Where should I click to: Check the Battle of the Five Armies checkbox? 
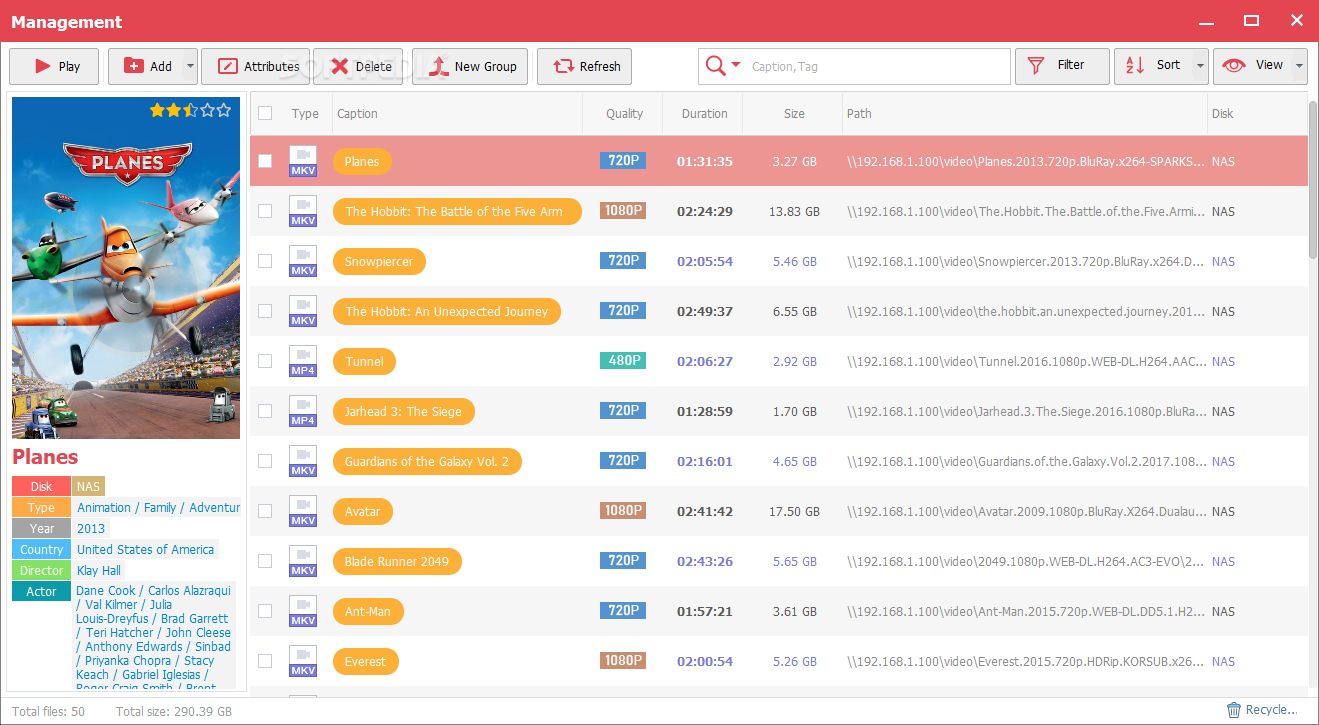(265, 211)
